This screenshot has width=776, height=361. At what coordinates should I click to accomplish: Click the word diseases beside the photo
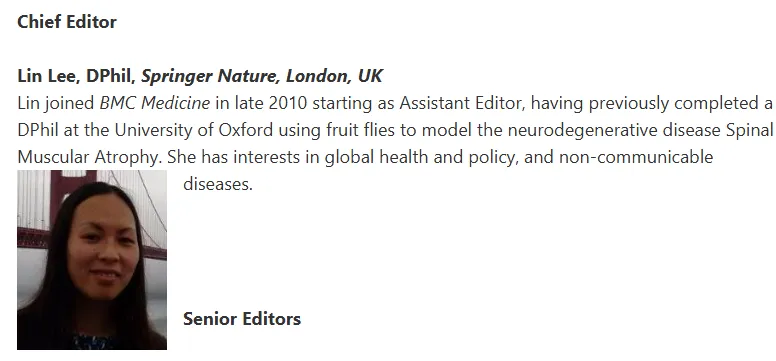click(218, 184)
